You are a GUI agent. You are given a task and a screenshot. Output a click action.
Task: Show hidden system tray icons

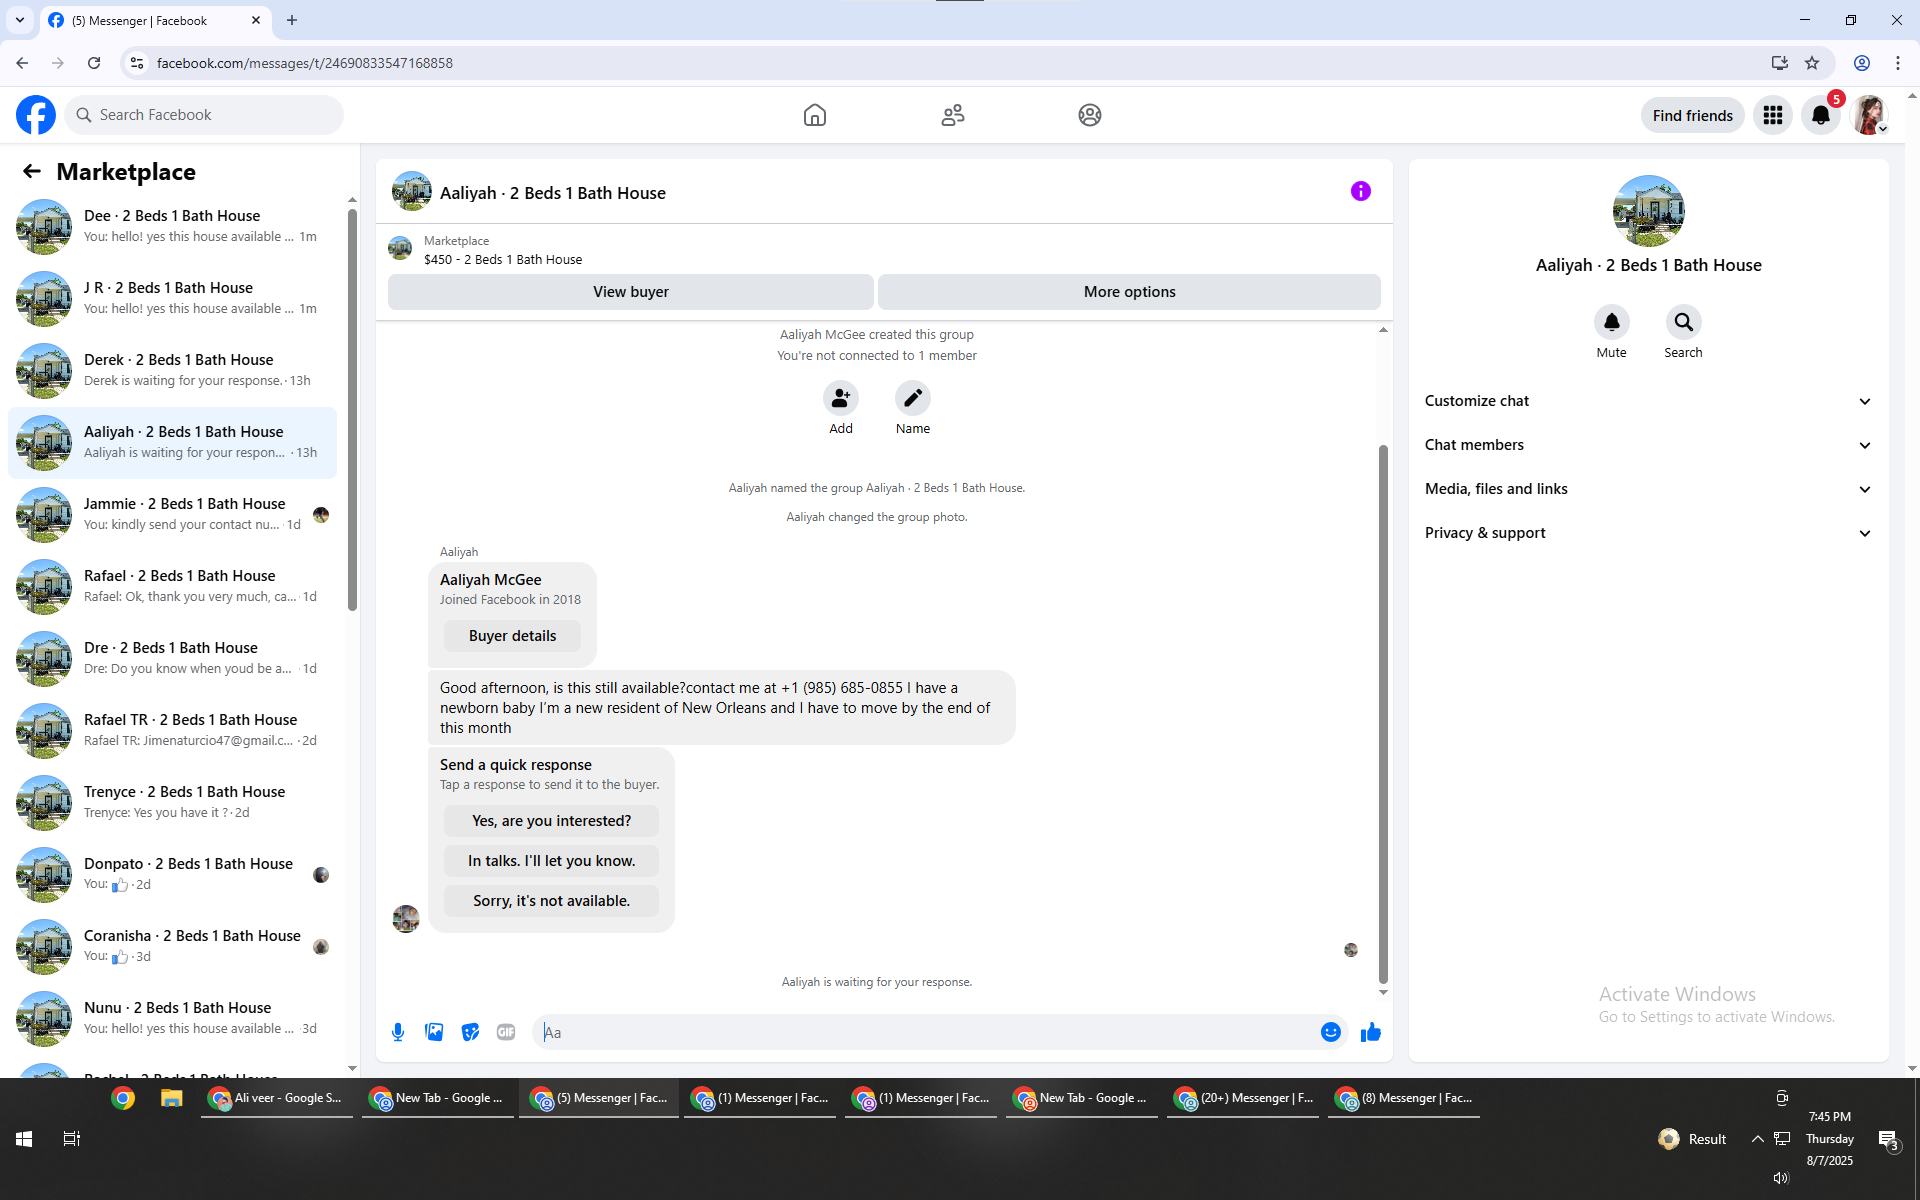(x=1757, y=1139)
